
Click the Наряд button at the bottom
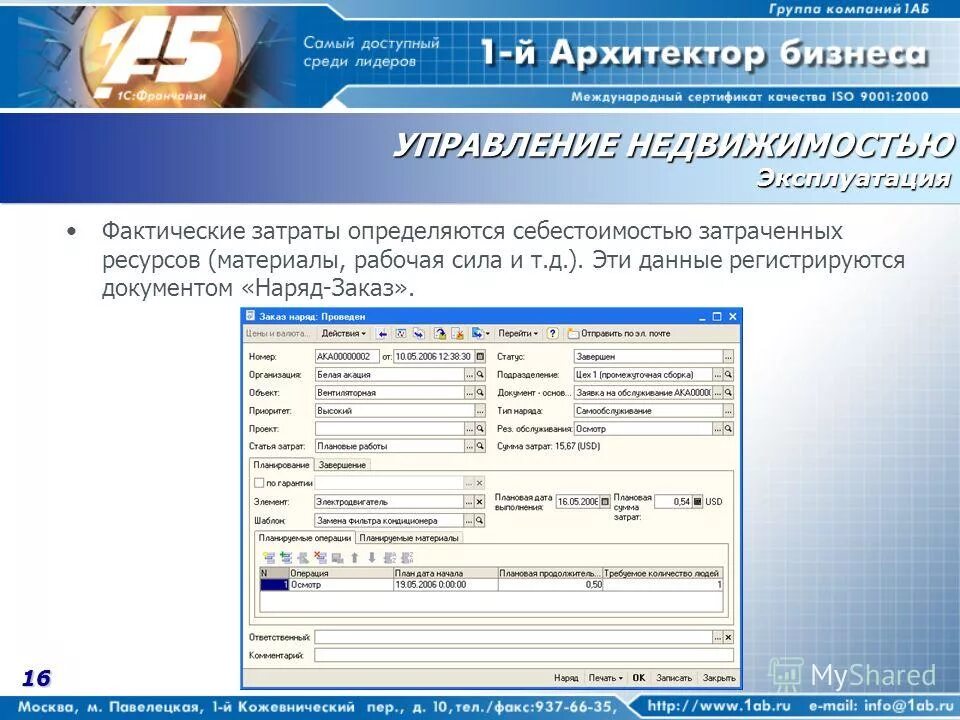click(564, 677)
